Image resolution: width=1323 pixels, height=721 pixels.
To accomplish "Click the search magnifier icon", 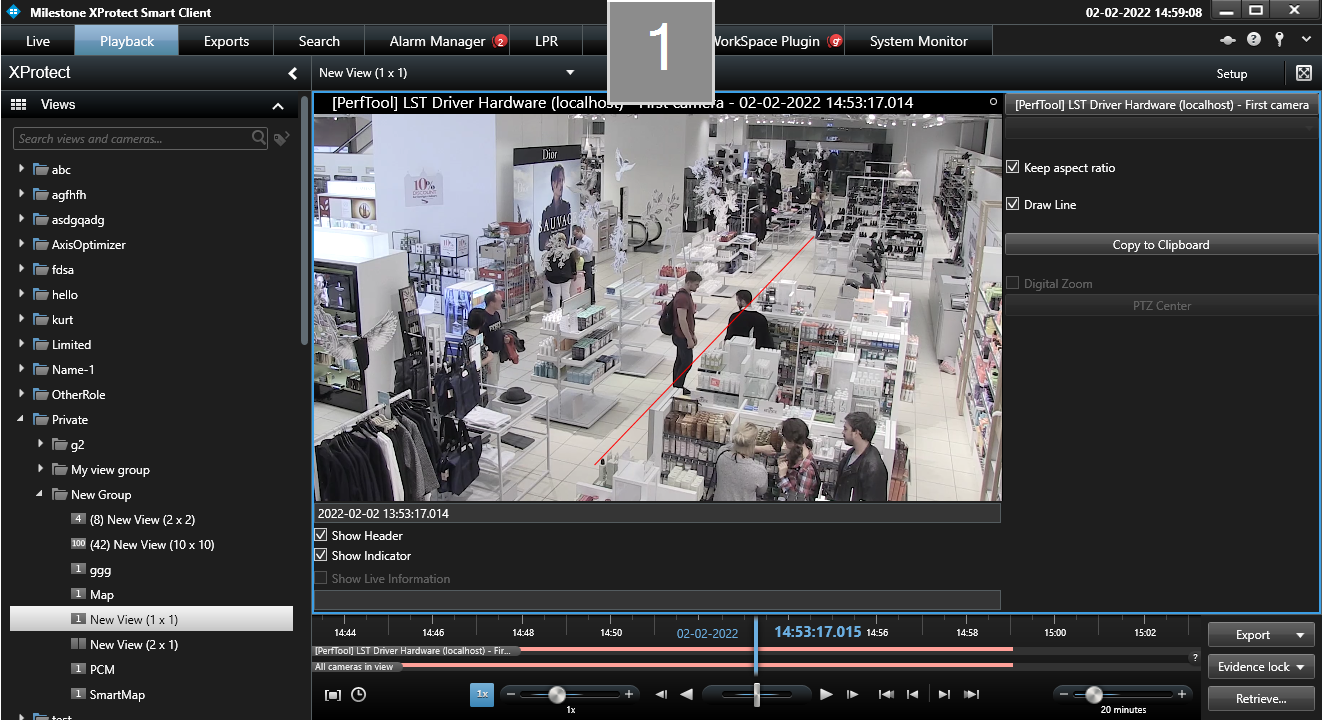I will tap(259, 138).
